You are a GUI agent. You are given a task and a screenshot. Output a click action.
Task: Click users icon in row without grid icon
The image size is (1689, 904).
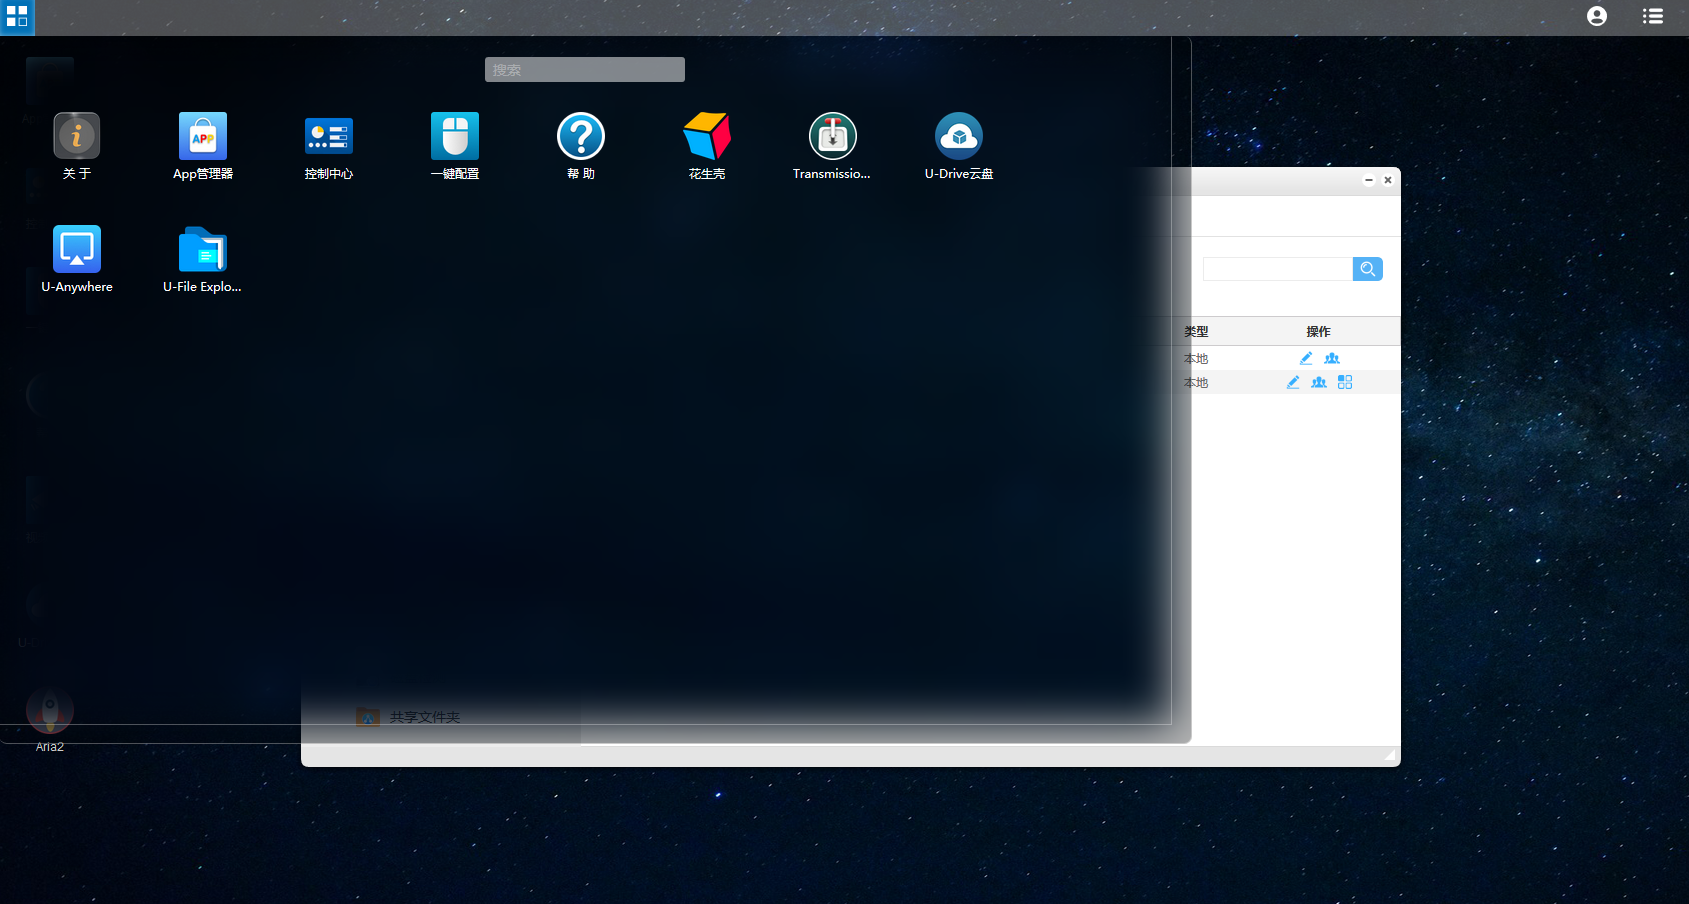tap(1332, 358)
